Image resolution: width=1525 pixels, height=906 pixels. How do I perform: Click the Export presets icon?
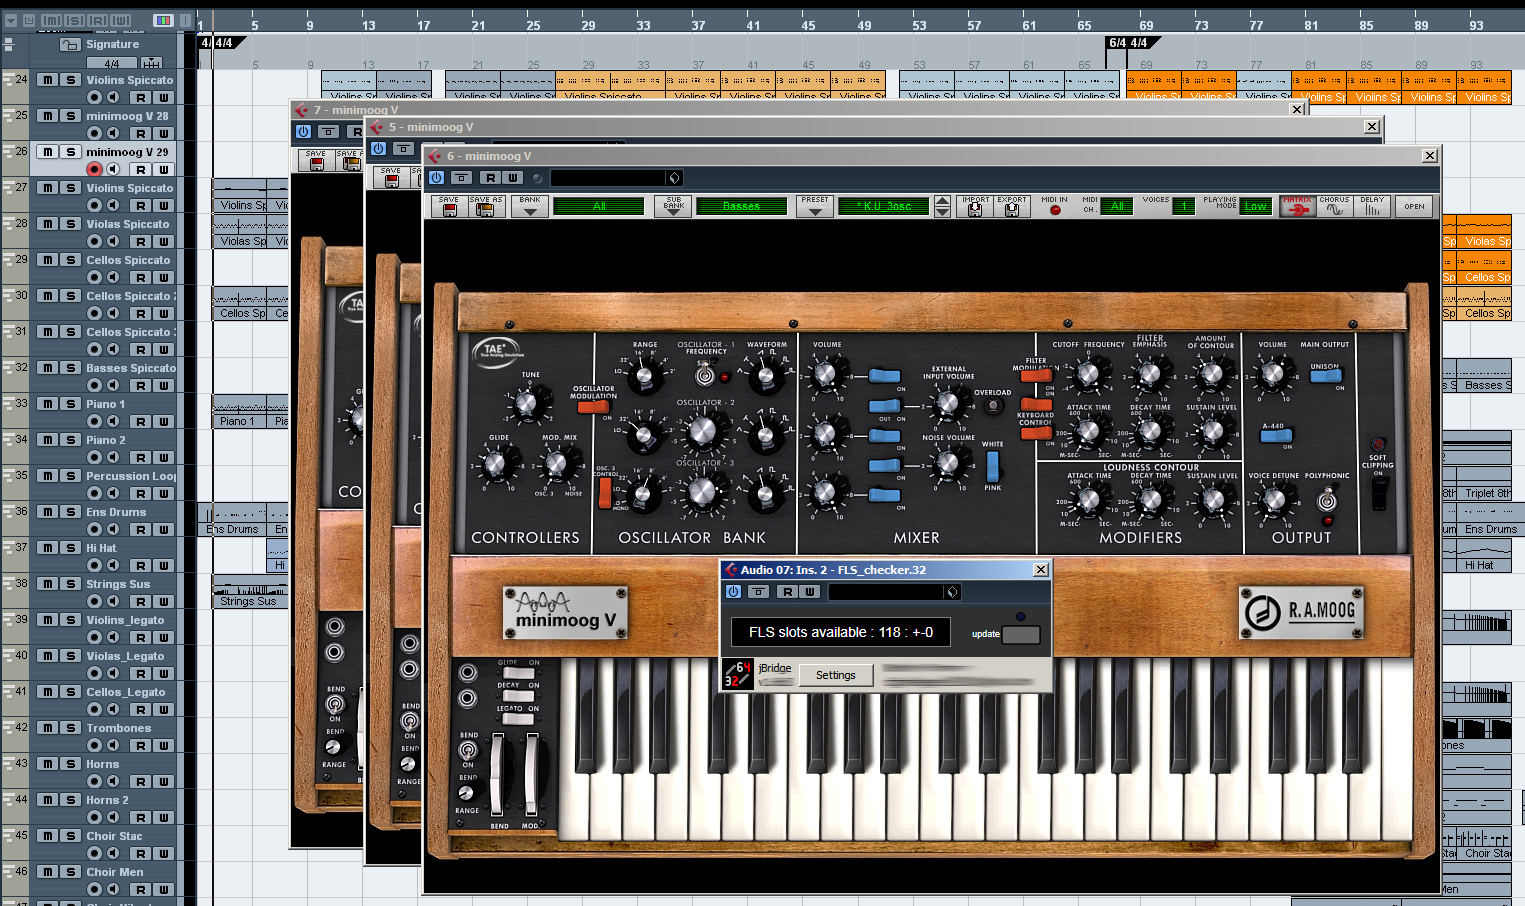coord(1012,206)
